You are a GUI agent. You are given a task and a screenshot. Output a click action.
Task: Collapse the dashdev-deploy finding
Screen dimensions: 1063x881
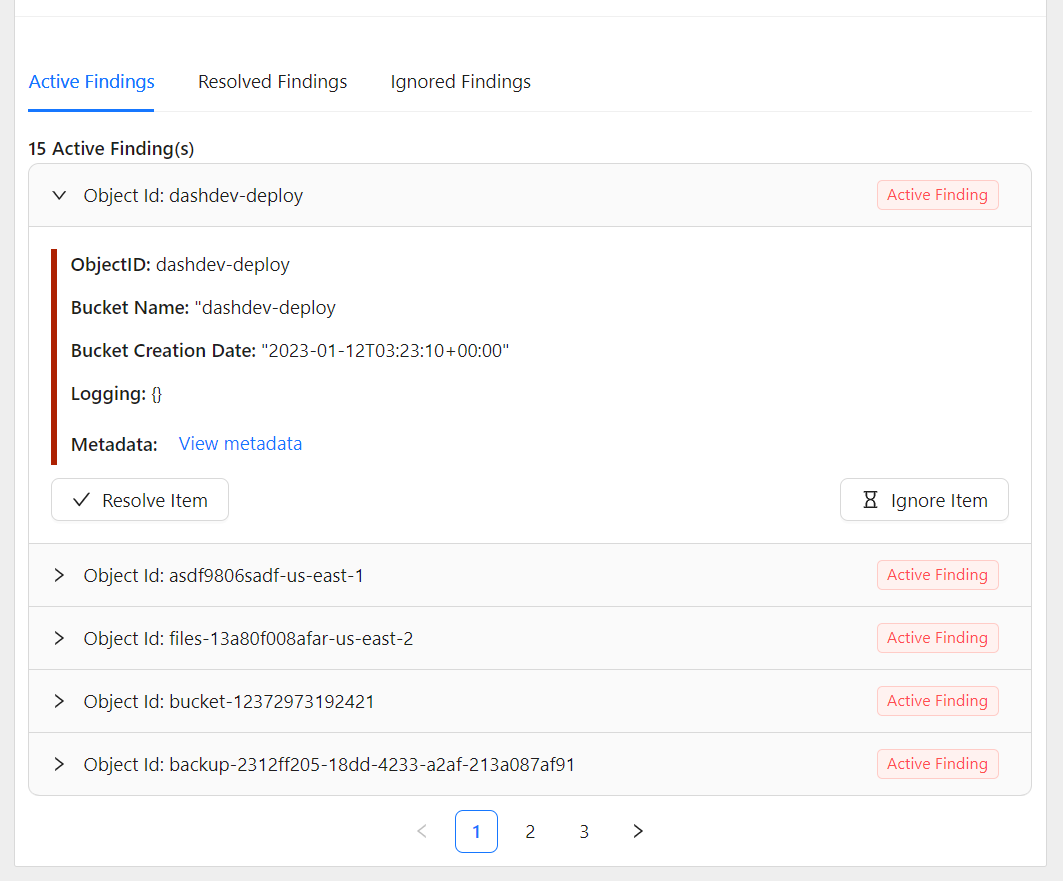[x=59, y=196]
